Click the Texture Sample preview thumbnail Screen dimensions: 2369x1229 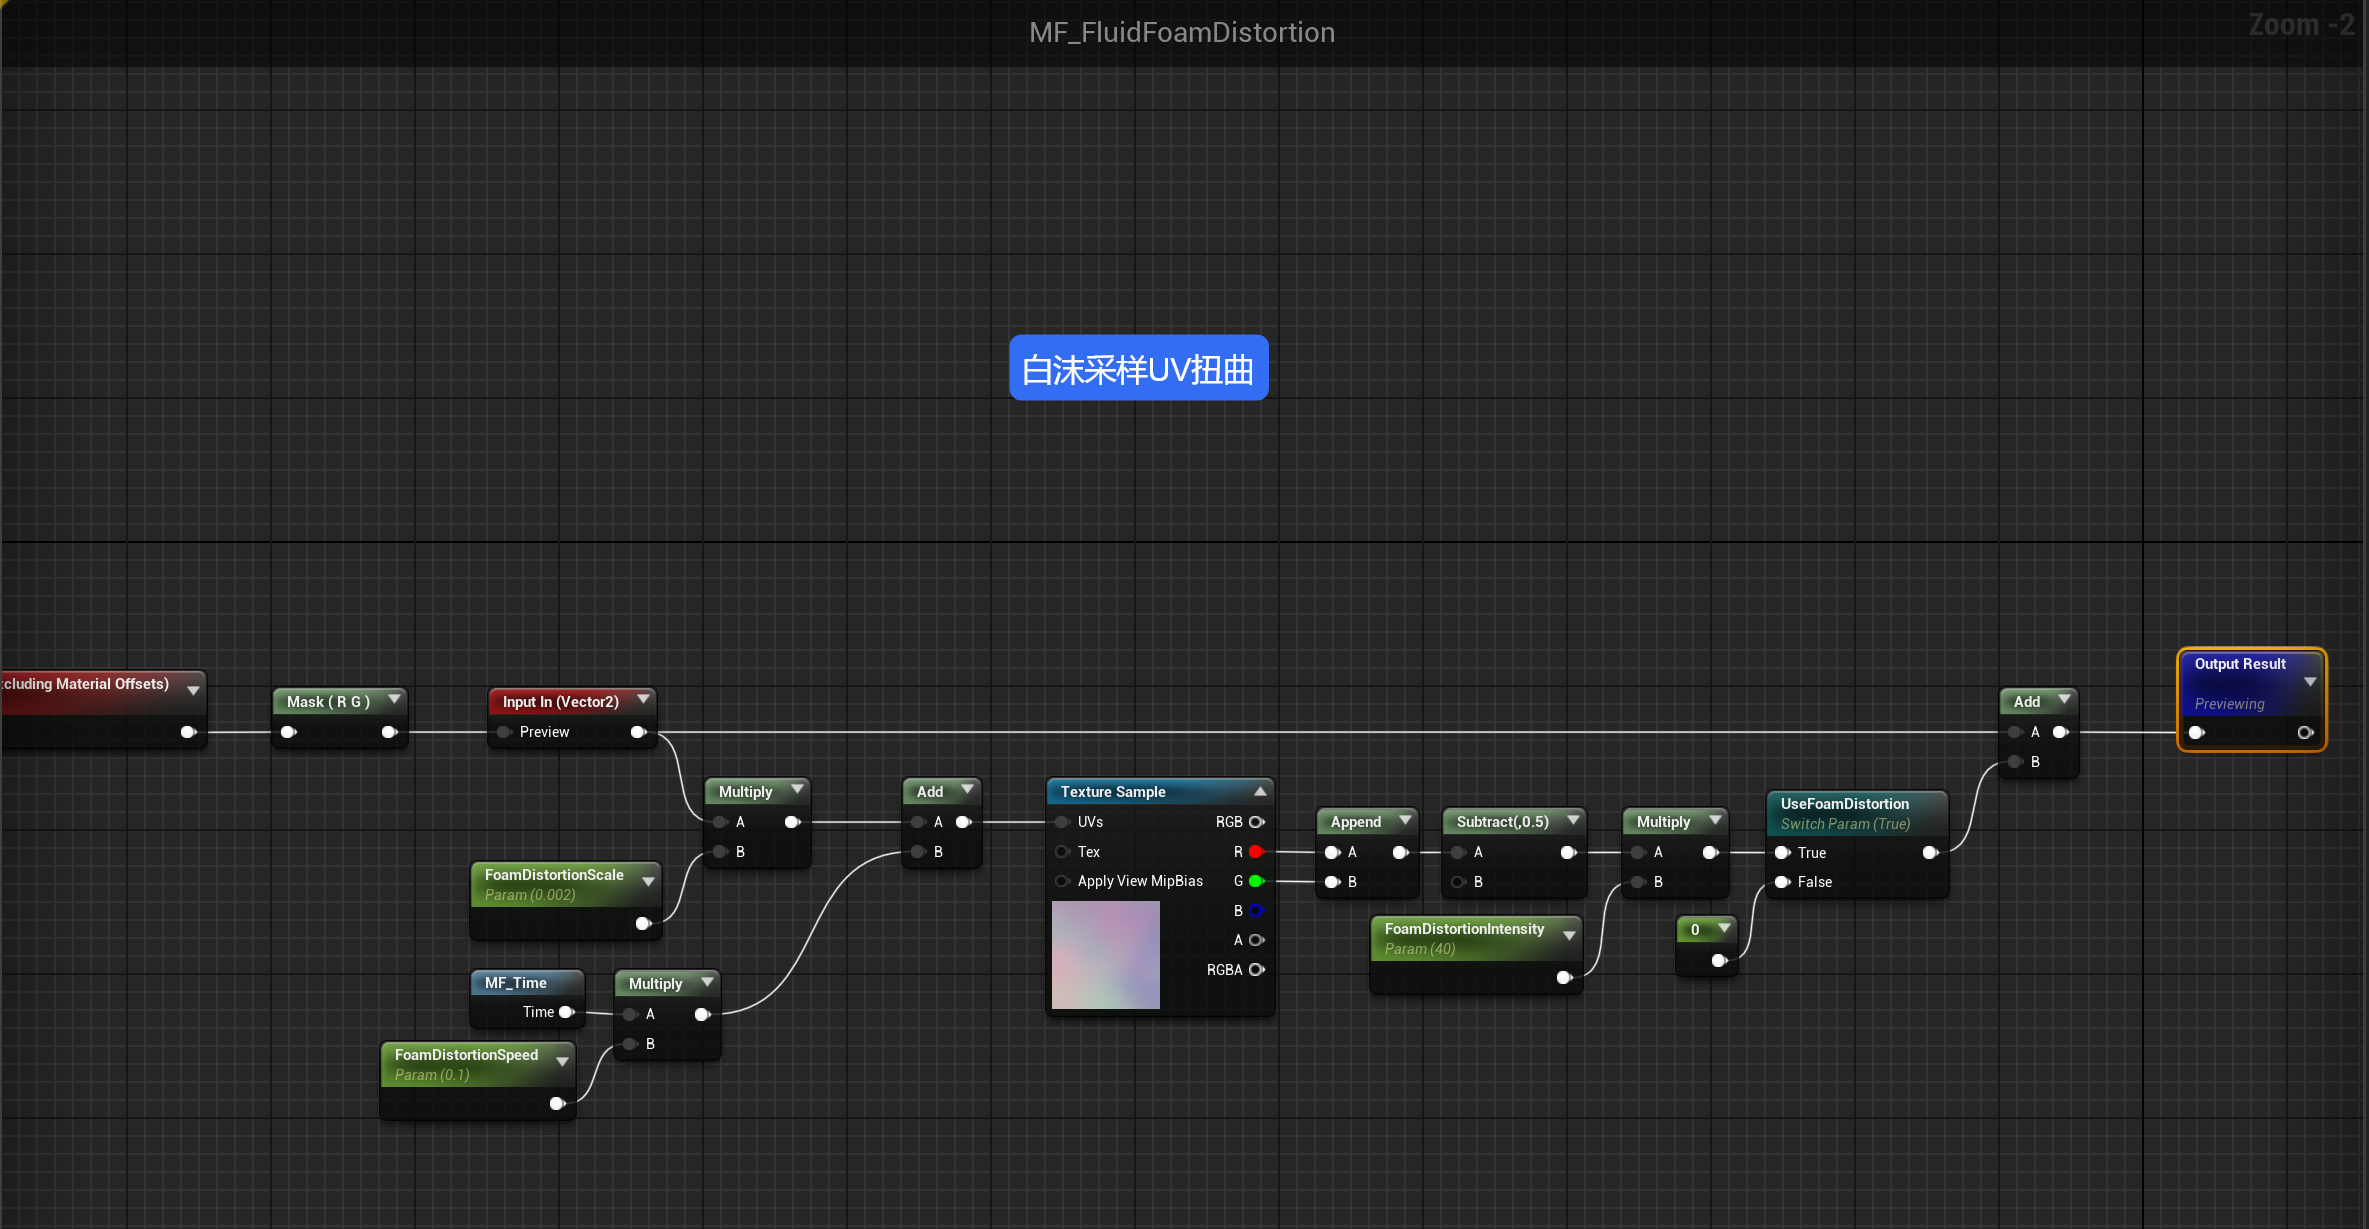coord(1105,955)
